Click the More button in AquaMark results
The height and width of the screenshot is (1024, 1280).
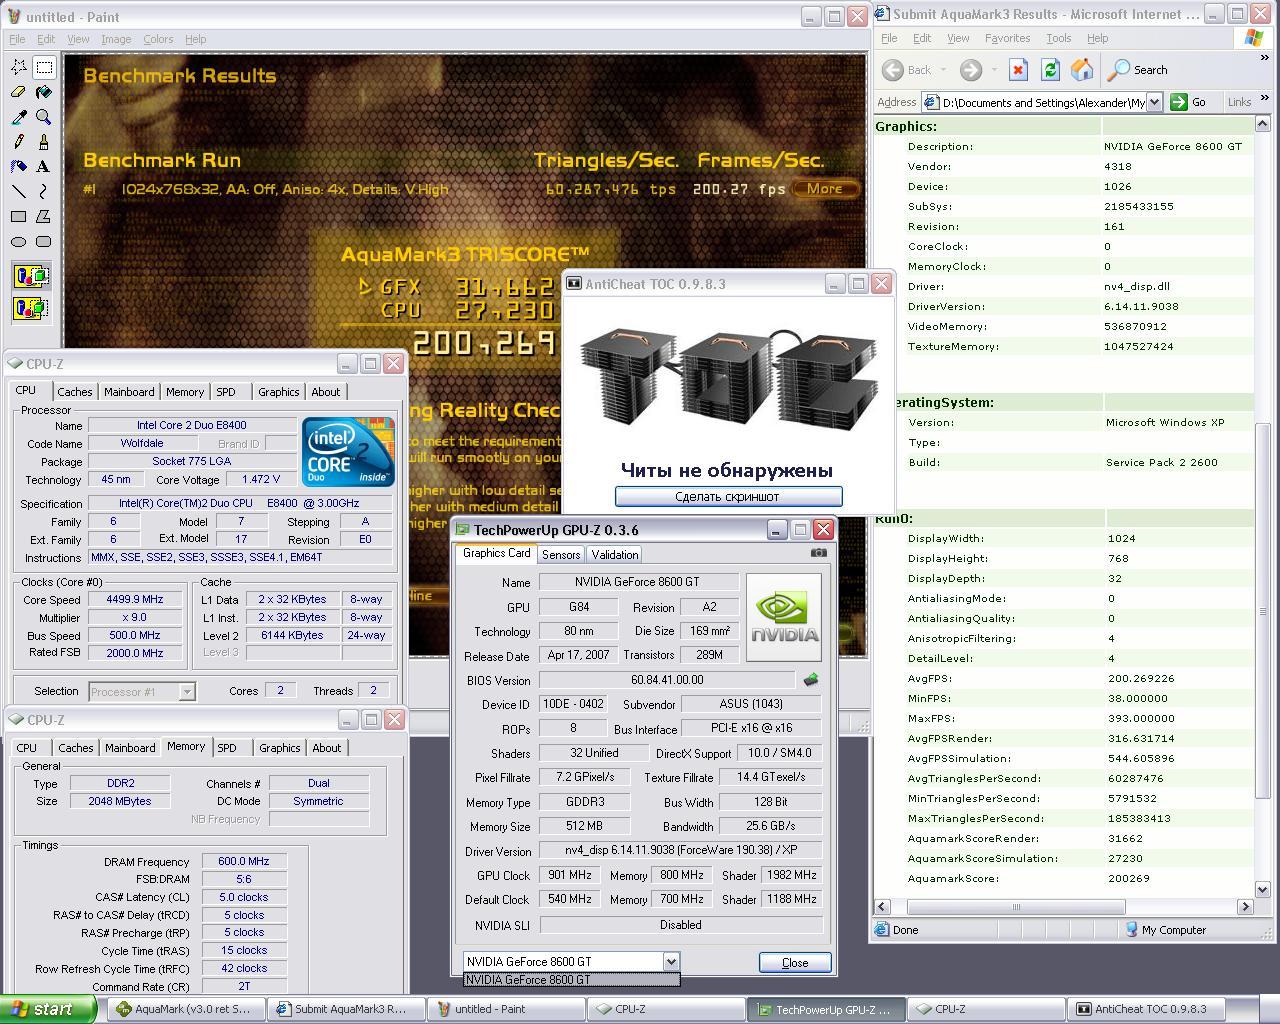pyautogui.click(x=824, y=188)
